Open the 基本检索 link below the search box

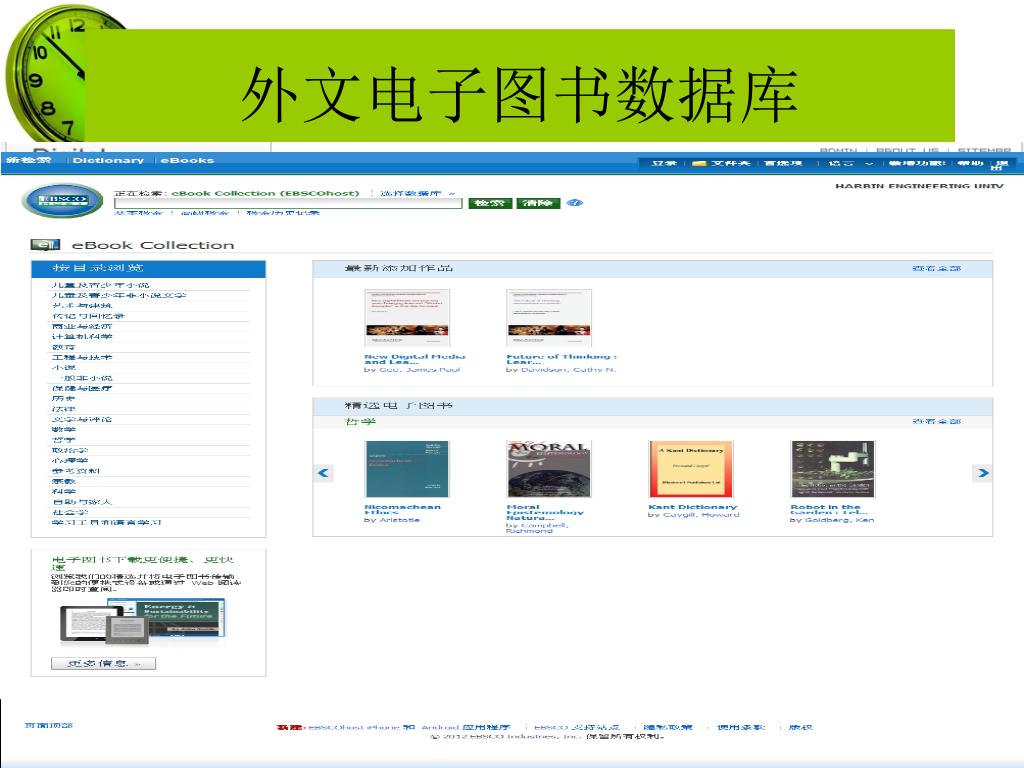(x=138, y=213)
